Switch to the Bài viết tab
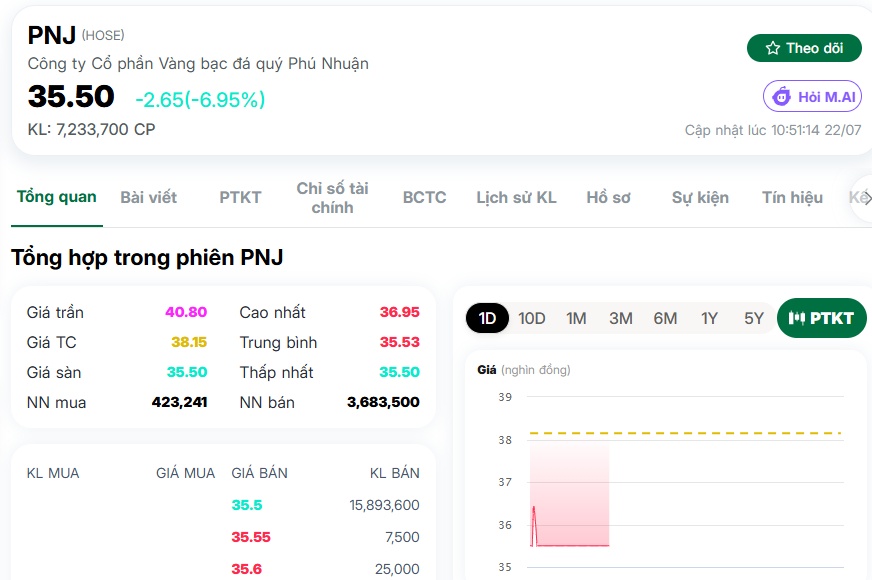 148,197
